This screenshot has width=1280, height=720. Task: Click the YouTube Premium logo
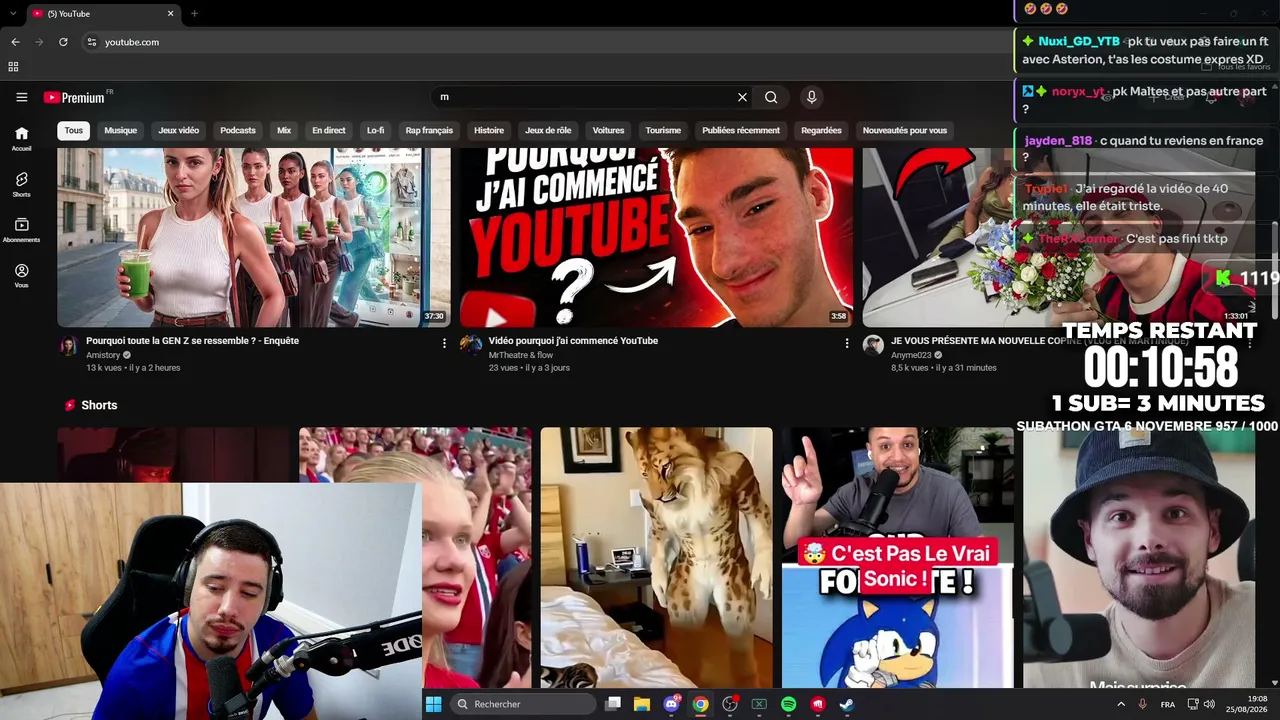click(74, 97)
